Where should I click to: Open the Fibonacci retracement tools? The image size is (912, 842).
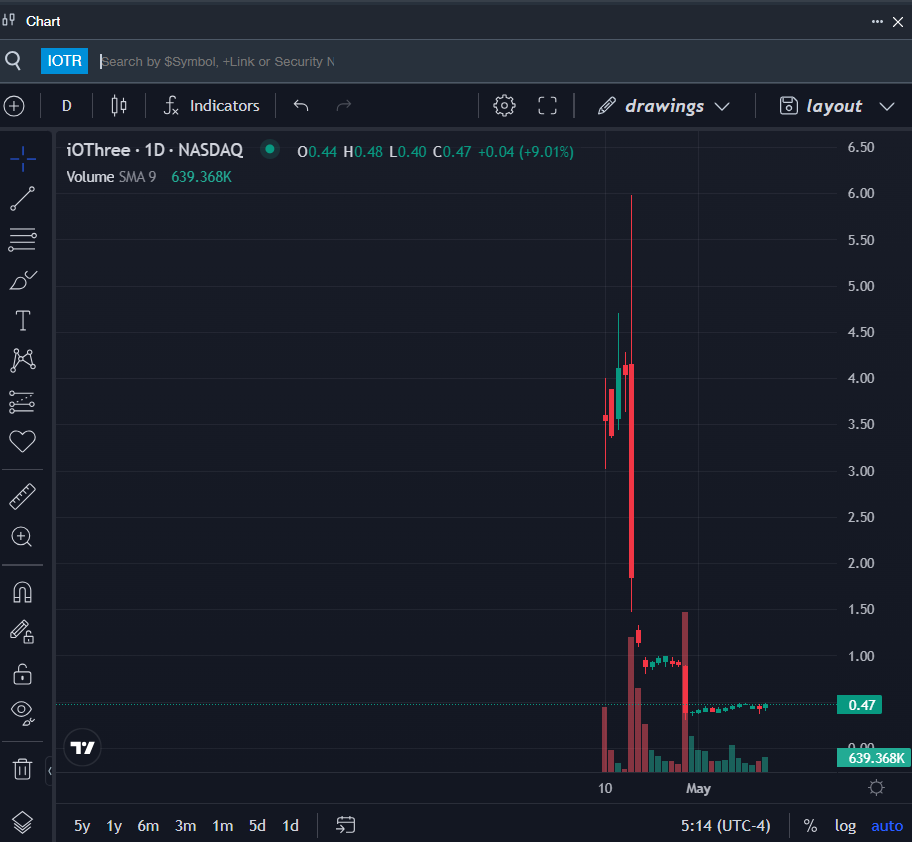23,239
